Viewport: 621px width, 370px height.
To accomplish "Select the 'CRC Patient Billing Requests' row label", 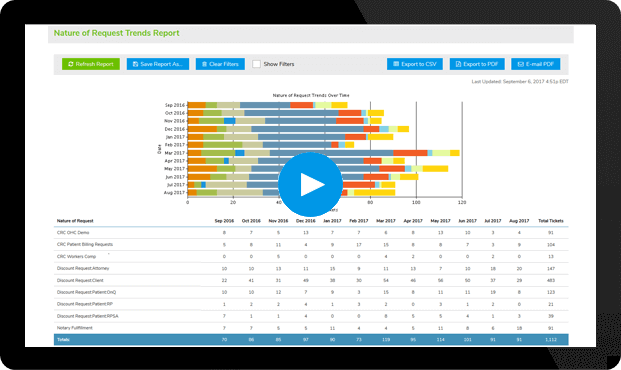I will (85, 245).
